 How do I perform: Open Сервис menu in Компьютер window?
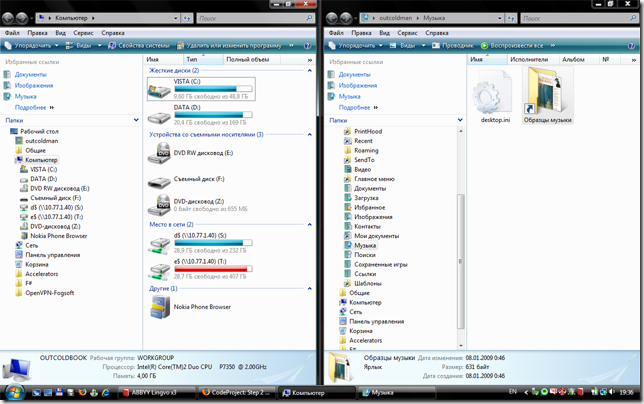pyautogui.click(x=83, y=33)
